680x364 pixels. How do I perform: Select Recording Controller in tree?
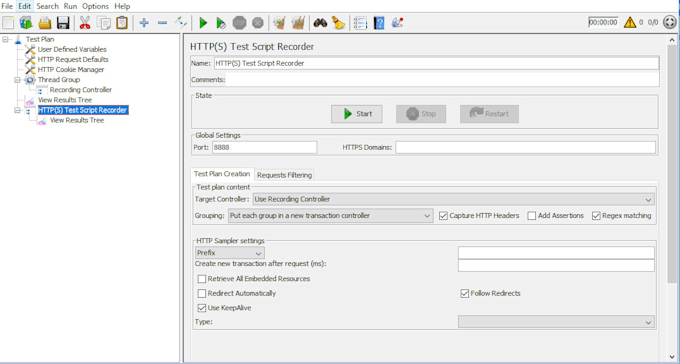(81, 90)
